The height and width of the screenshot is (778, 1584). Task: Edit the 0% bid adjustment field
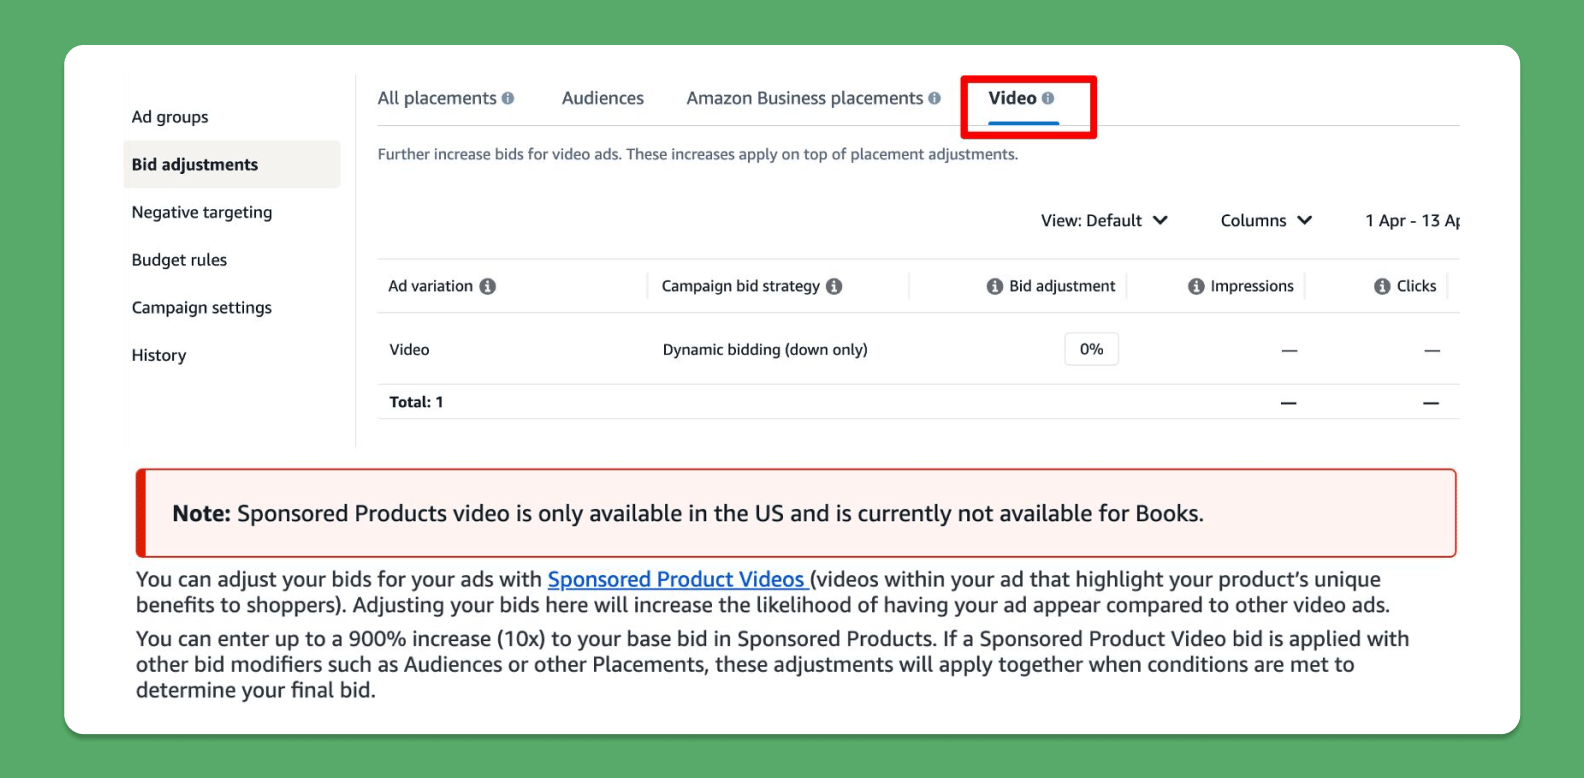point(1092,349)
